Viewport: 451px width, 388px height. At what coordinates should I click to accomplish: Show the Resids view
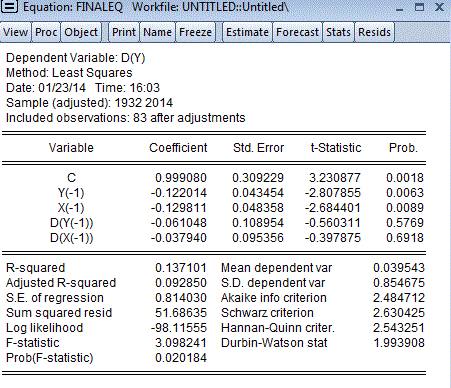(374, 32)
